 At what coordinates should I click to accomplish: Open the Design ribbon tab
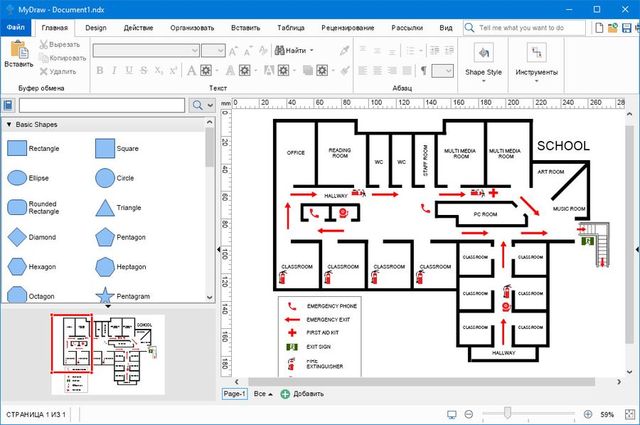[96, 28]
